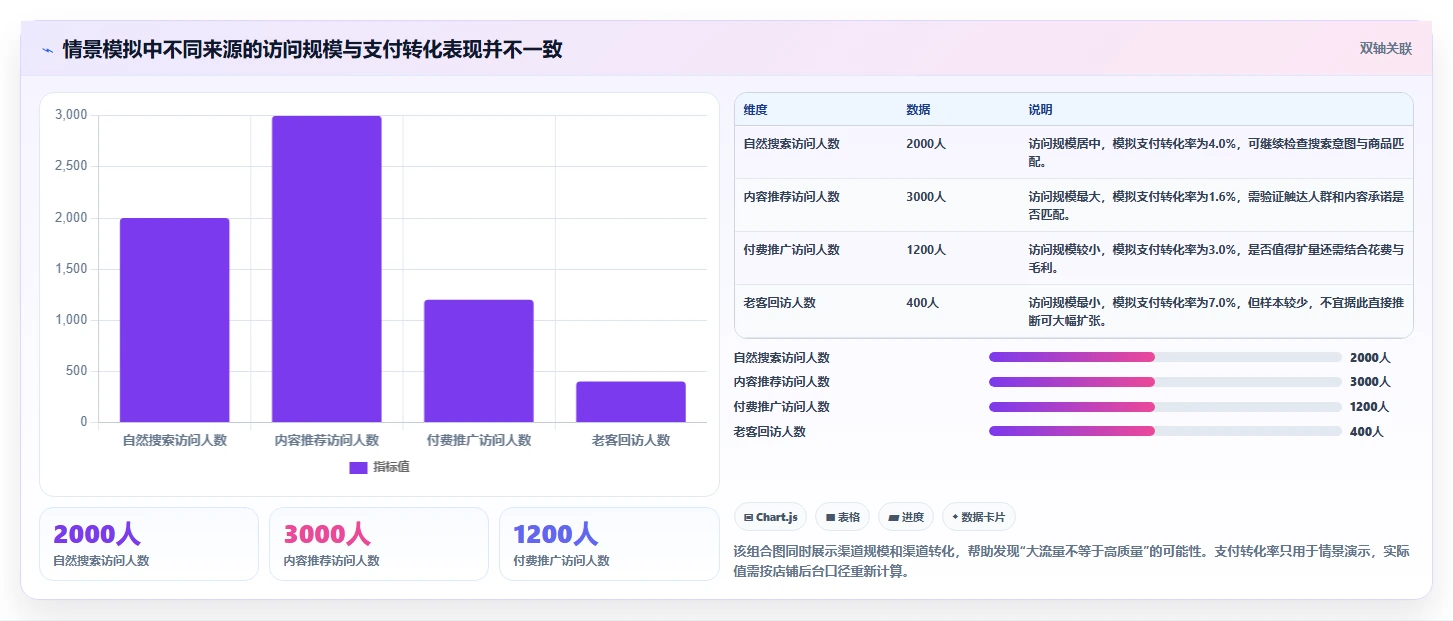The width and height of the screenshot is (1453, 621).
Task: Select the 自然搜索访问人数 table row cell
Action: 791,144
